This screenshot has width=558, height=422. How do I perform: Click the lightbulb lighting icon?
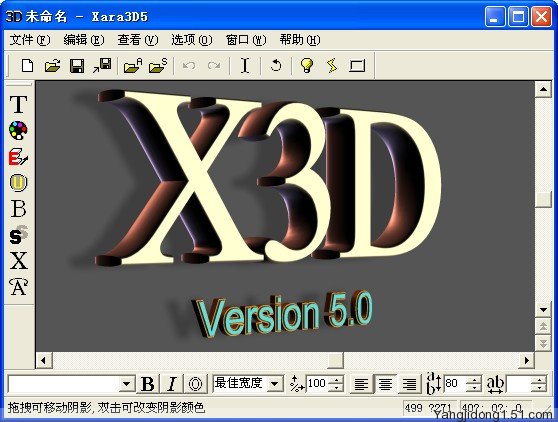click(x=307, y=65)
